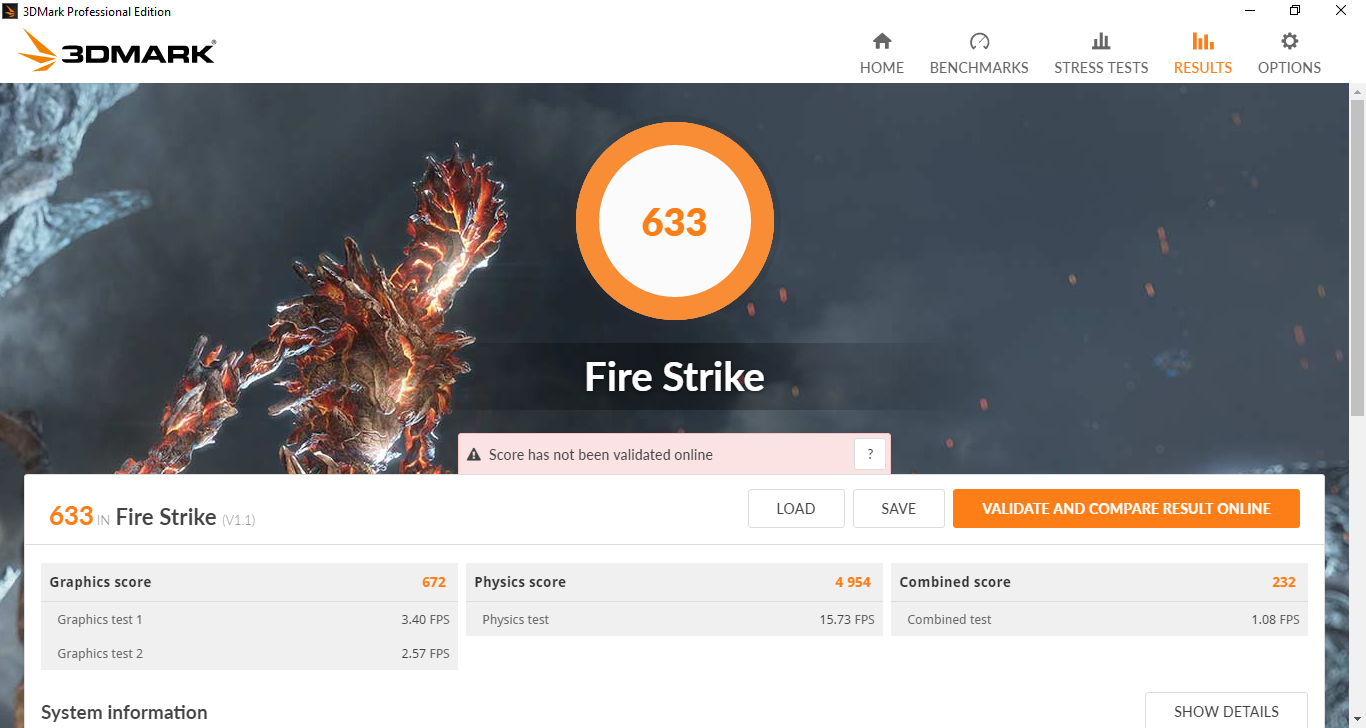Click the Physics test row label
This screenshot has width=1366, height=728.
tap(516, 619)
